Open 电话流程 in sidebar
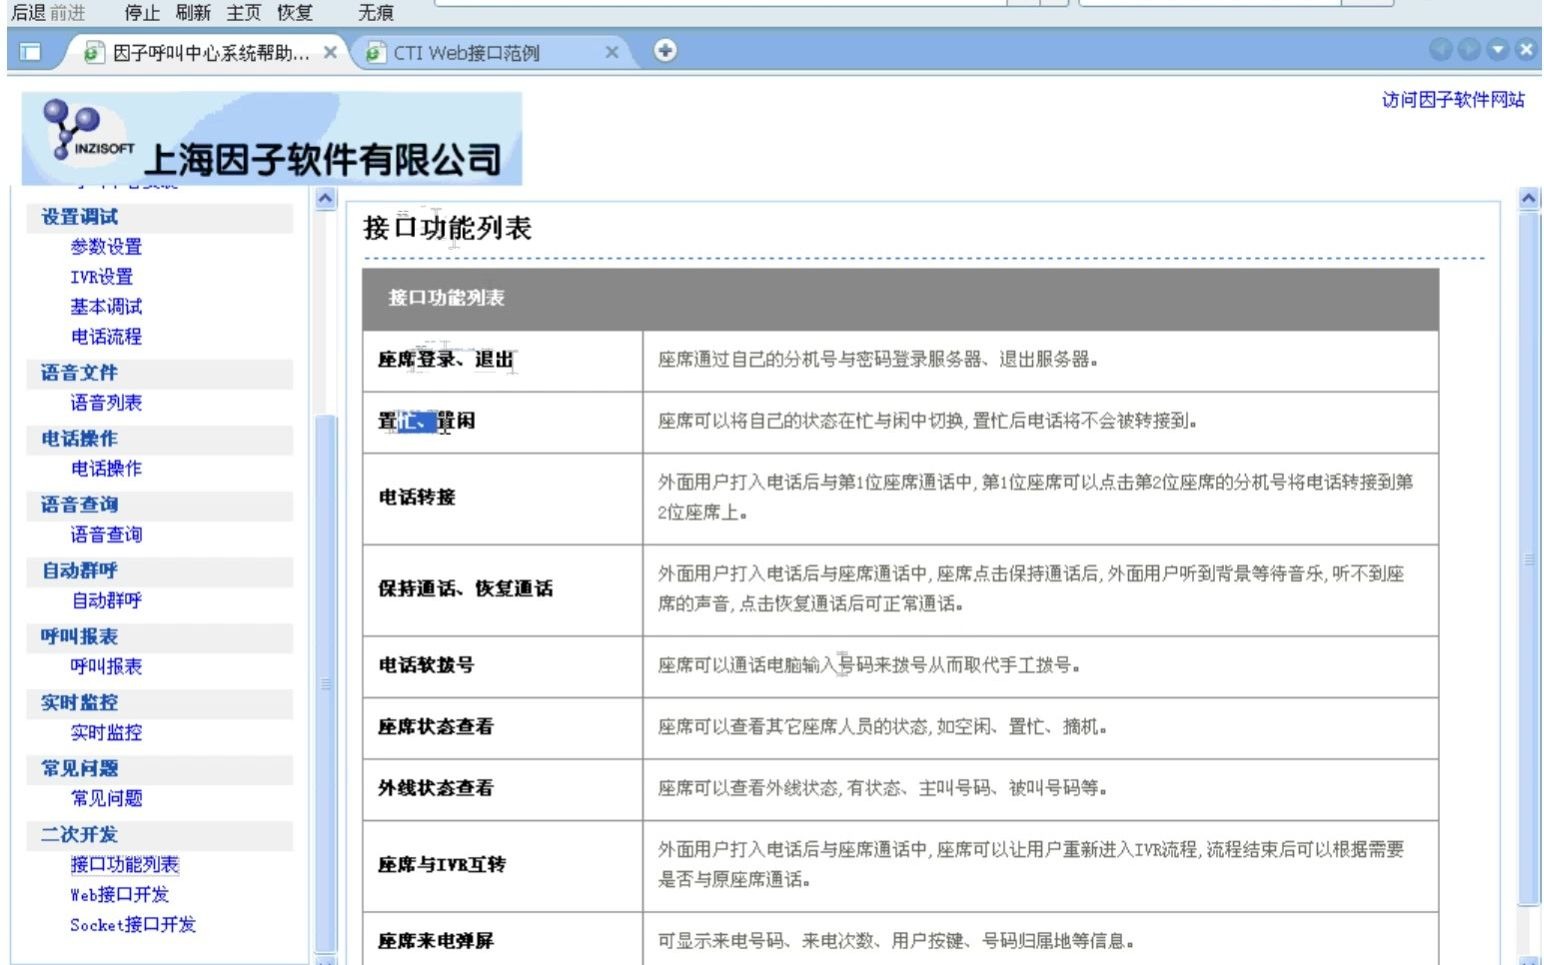The height and width of the screenshot is (965, 1544). (x=106, y=337)
